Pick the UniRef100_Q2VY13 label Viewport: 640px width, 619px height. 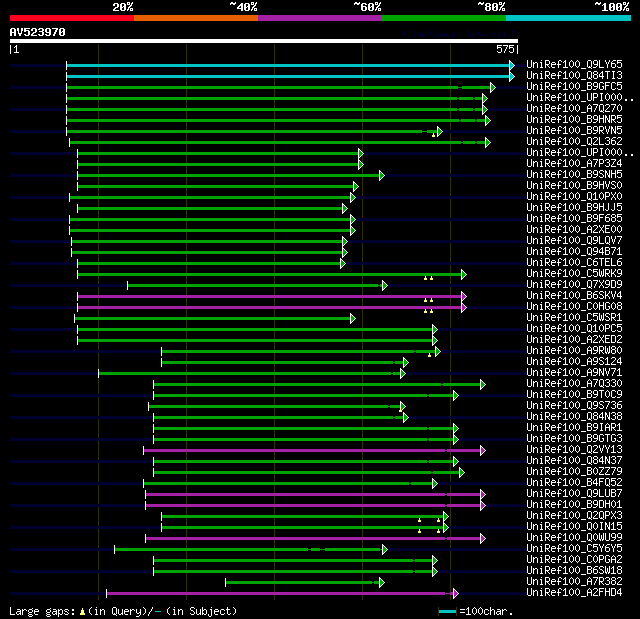(574, 450)
